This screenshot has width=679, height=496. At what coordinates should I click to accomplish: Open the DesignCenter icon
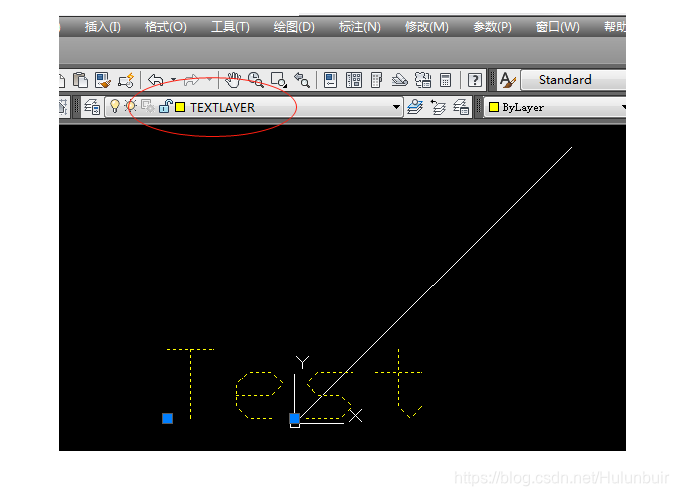click(354, 80)
